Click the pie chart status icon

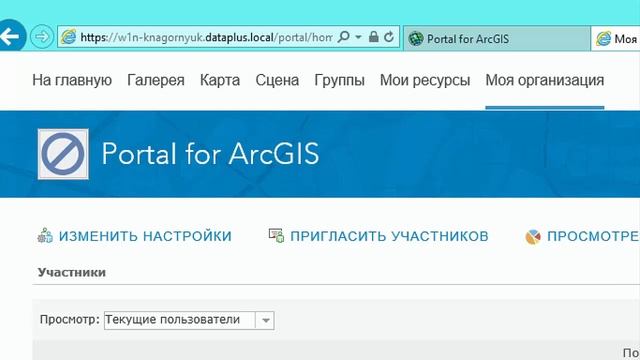click(533, 236)
